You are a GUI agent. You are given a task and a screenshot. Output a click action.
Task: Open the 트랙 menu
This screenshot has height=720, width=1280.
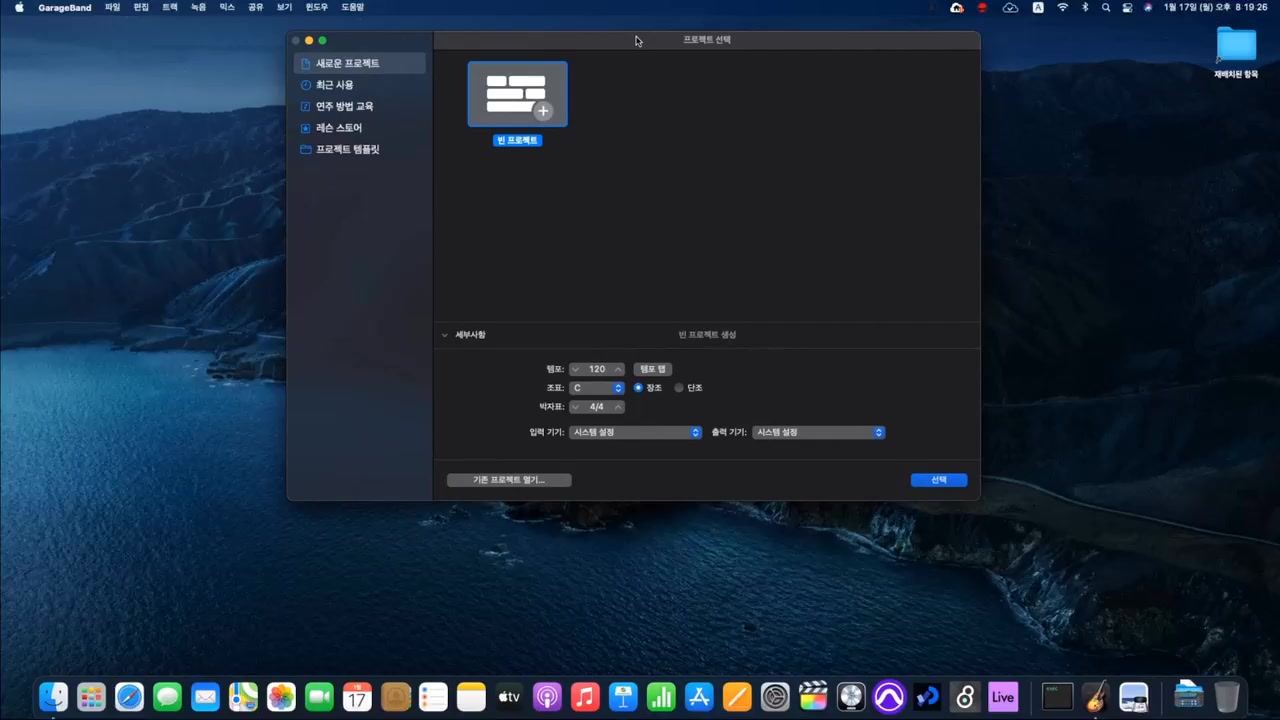[x=169, y=7]
